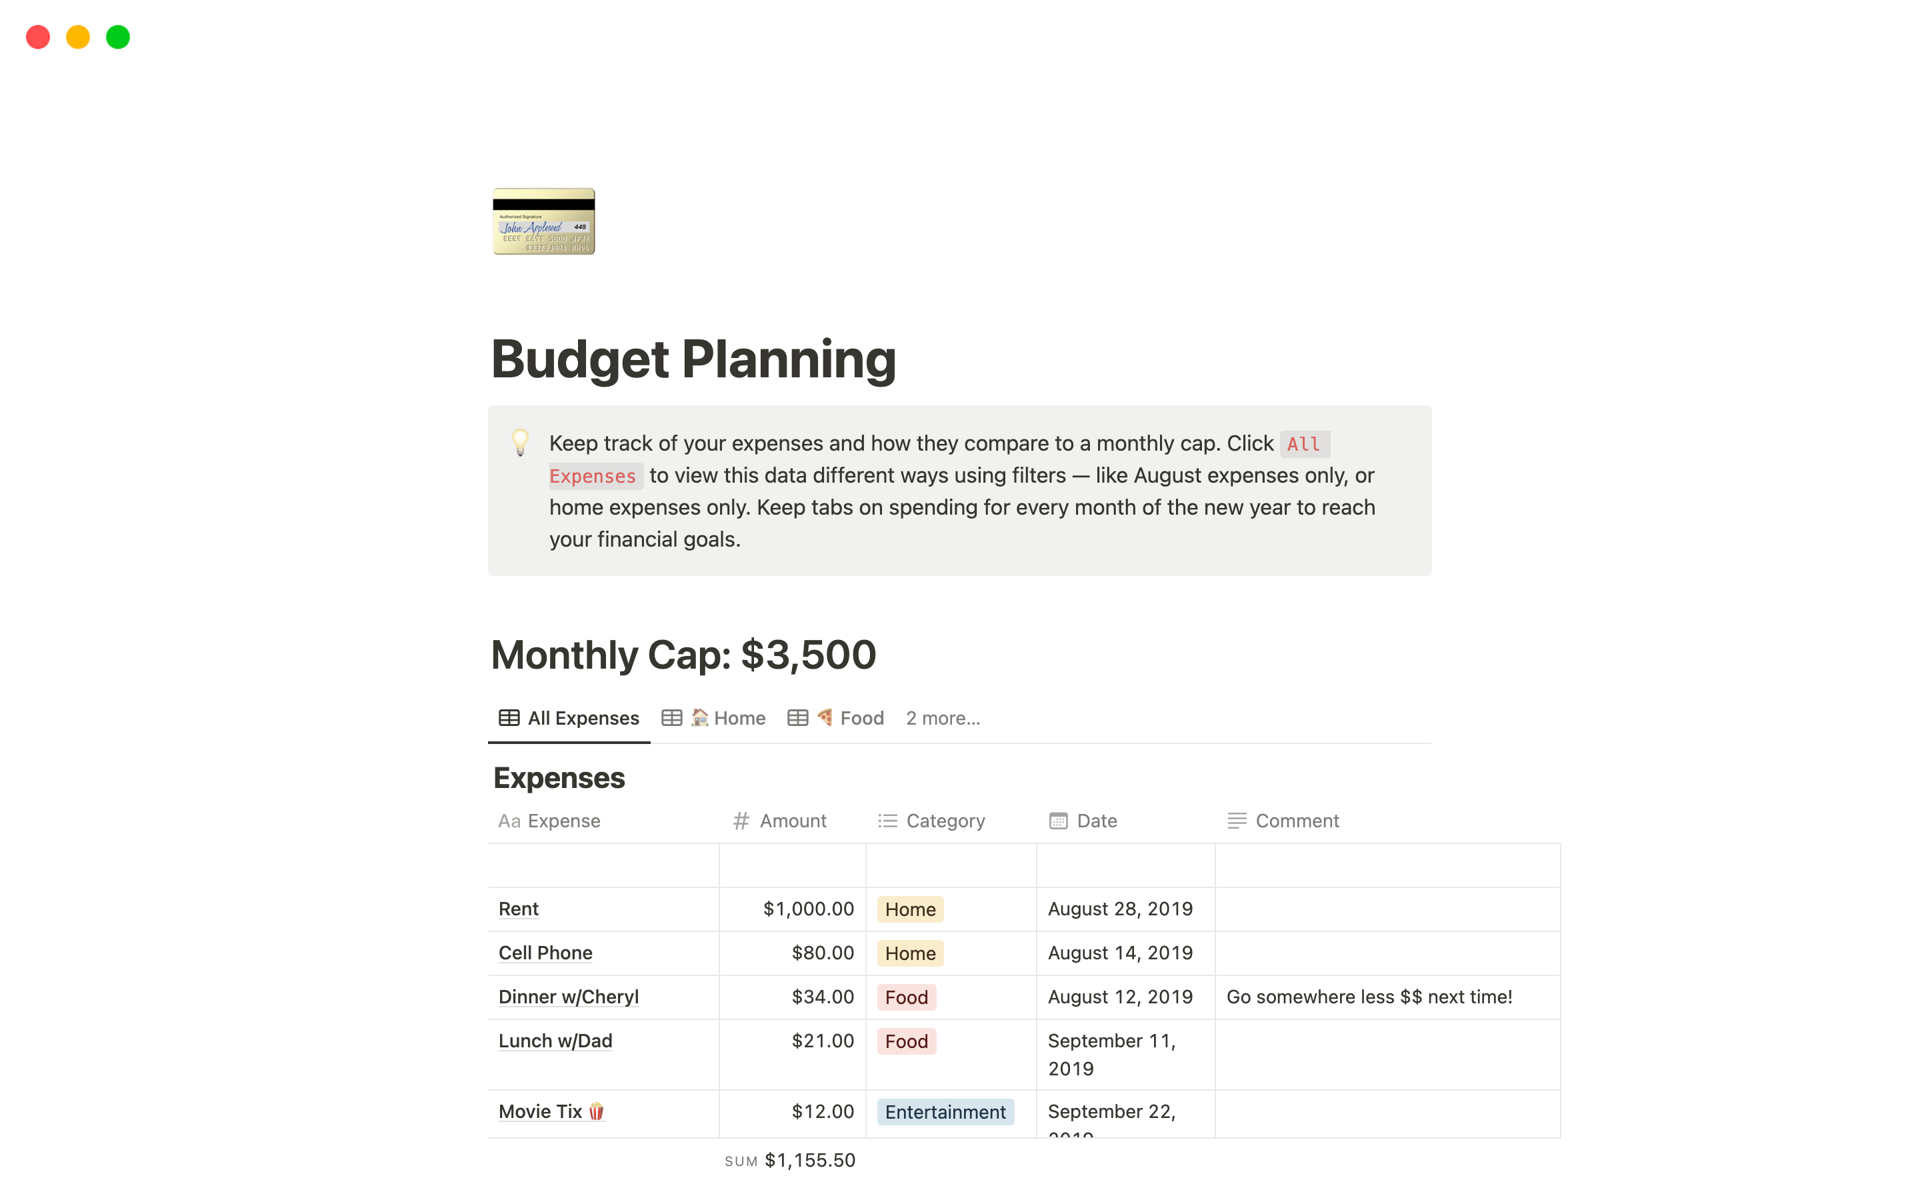Click the credit card page icon

[543, 222]
